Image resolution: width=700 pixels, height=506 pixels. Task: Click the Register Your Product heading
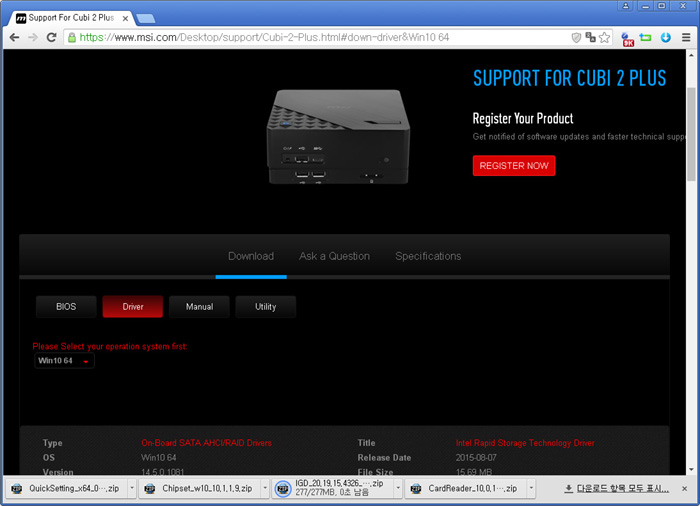523,118
